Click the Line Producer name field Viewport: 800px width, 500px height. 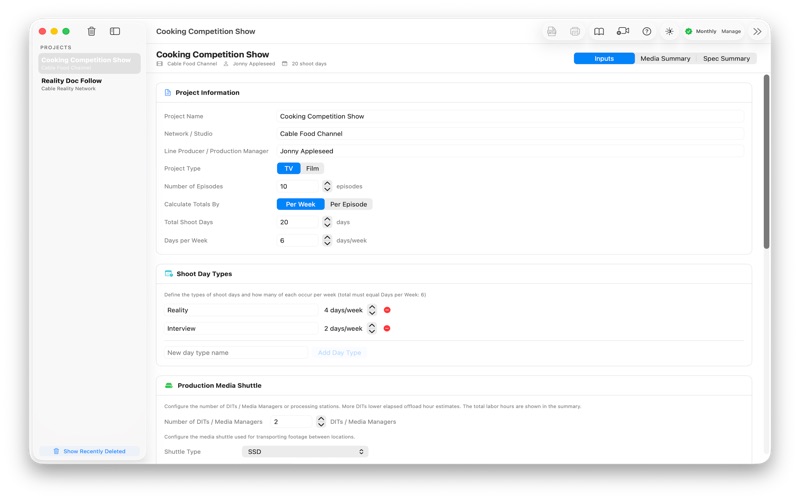510,151
